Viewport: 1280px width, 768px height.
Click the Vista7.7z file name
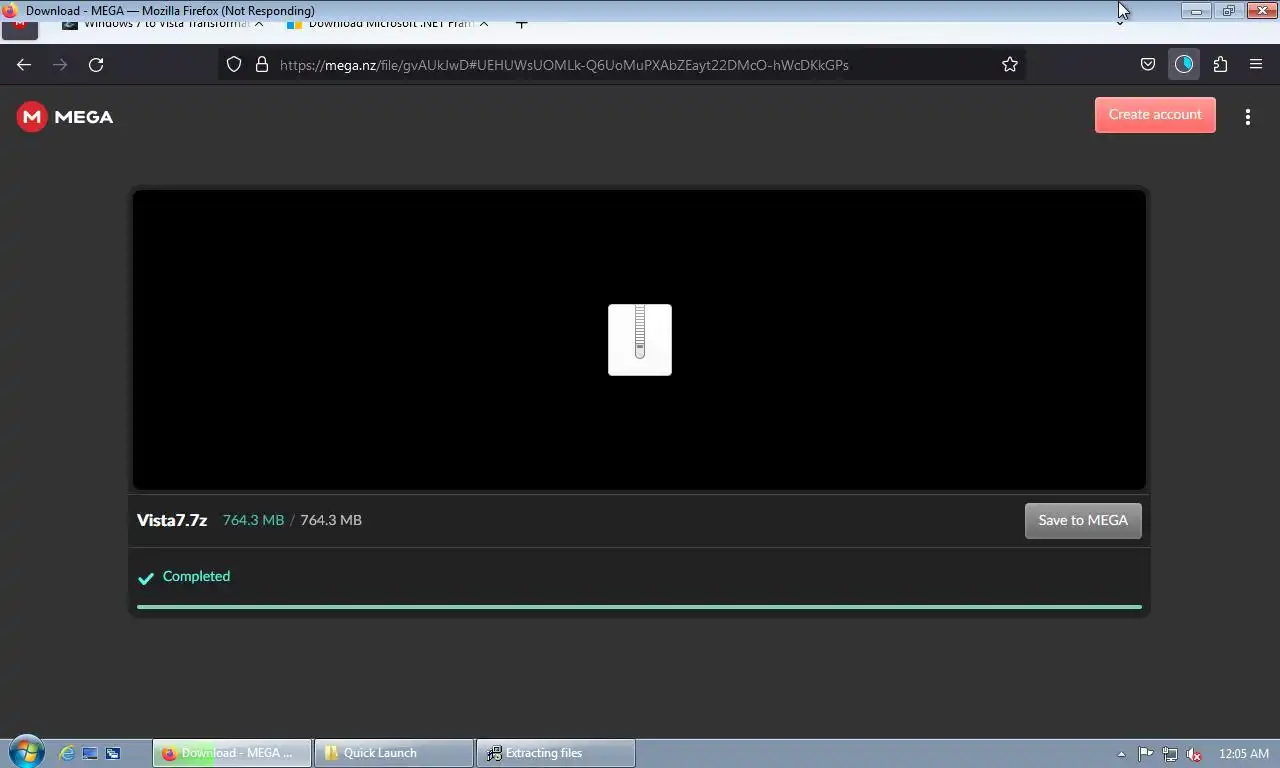(x=172, y=520)
